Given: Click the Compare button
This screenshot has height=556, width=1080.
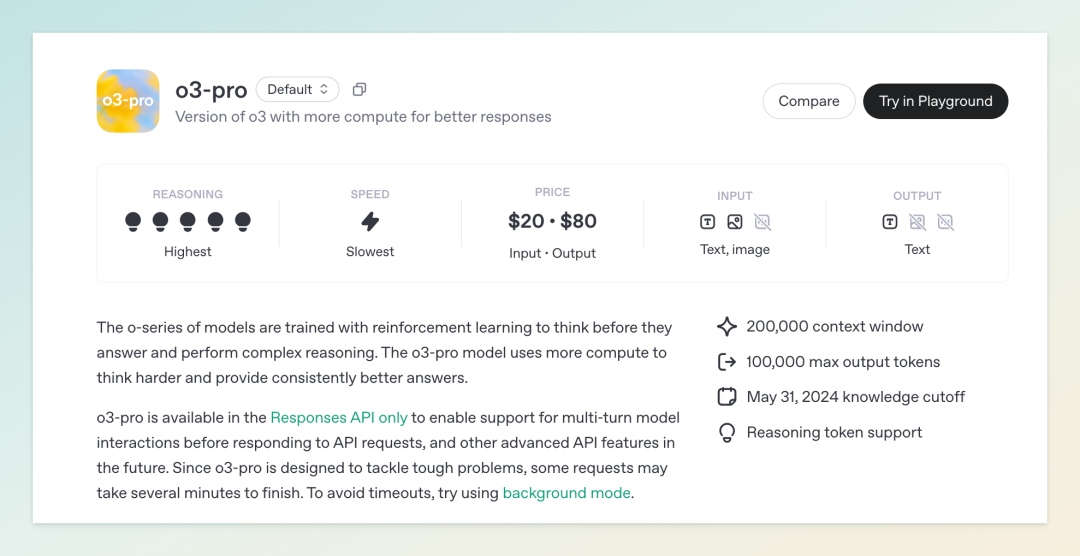Looking at the screenshot, I should (x=809, y=101).
